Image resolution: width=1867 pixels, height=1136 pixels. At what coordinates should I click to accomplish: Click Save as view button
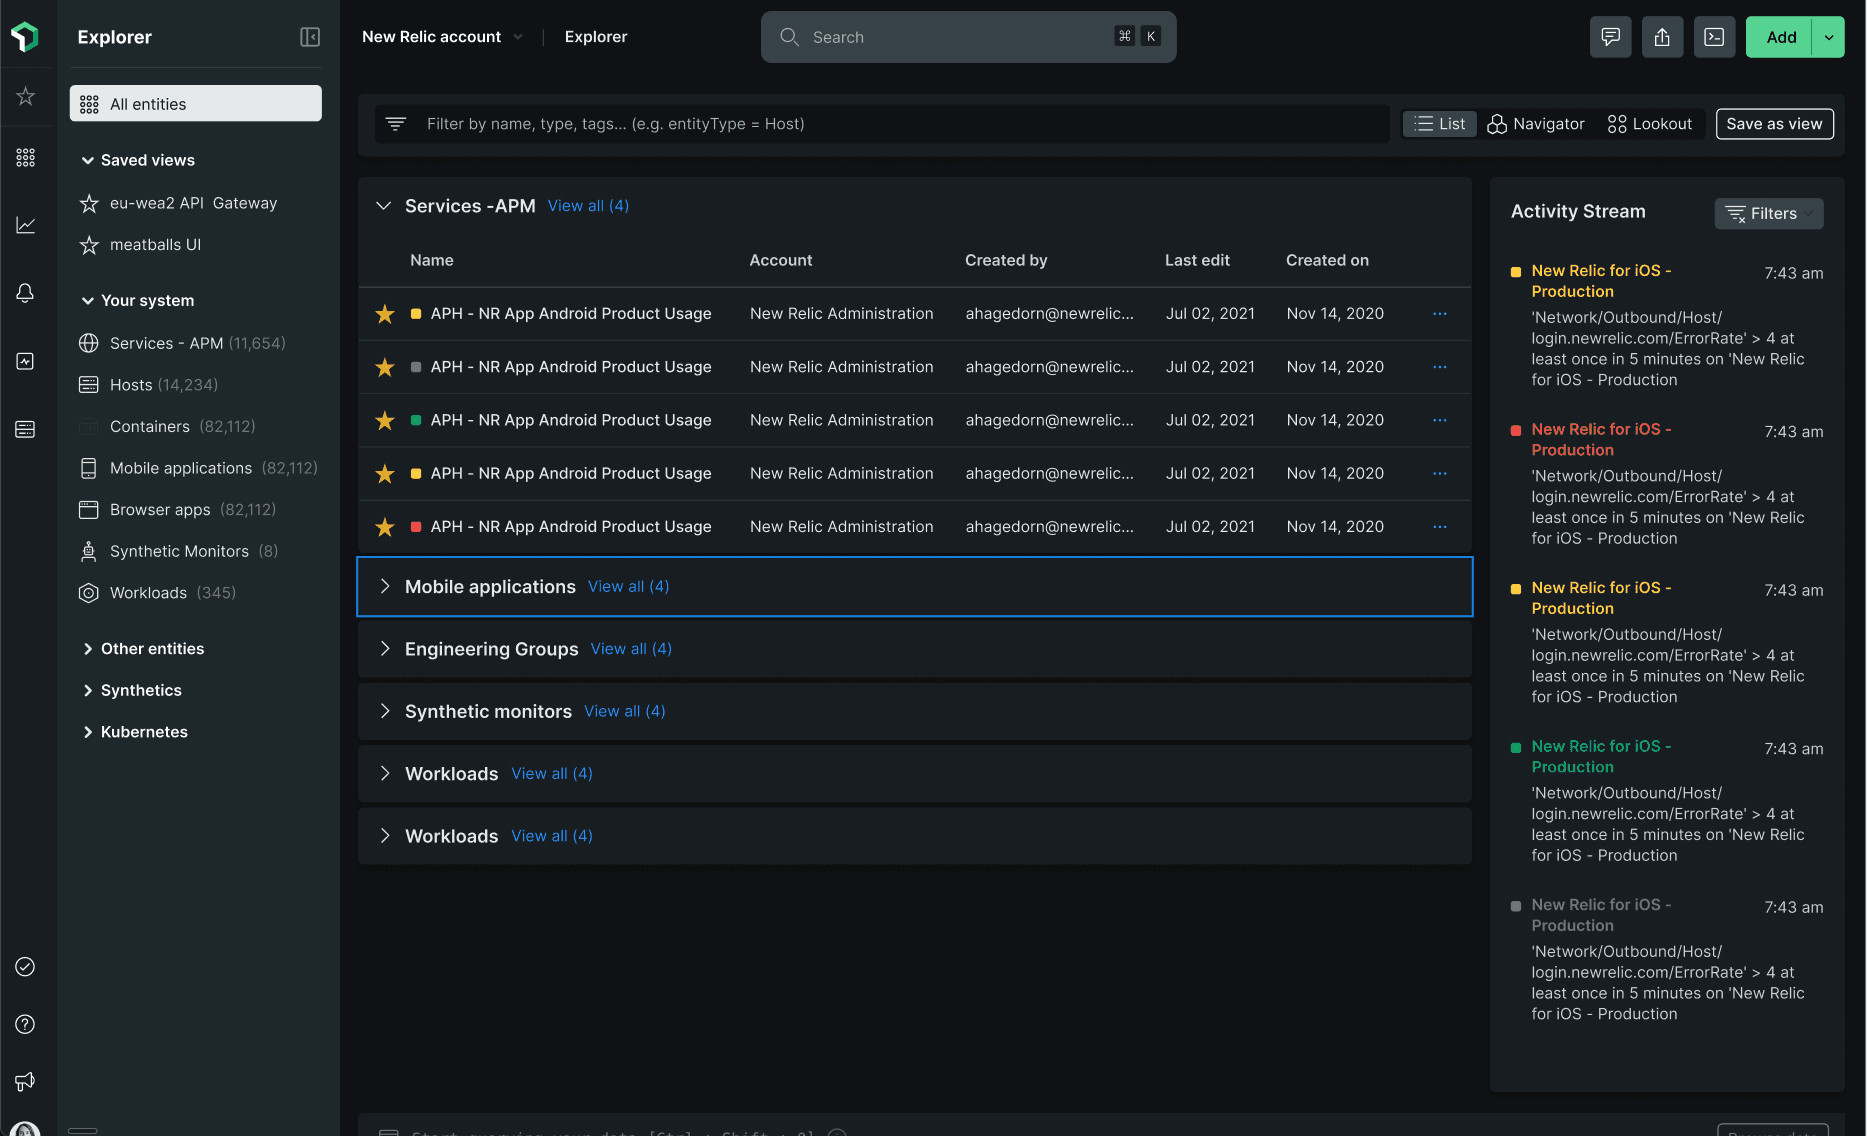pyautogui.click(x=1774, y=124)
